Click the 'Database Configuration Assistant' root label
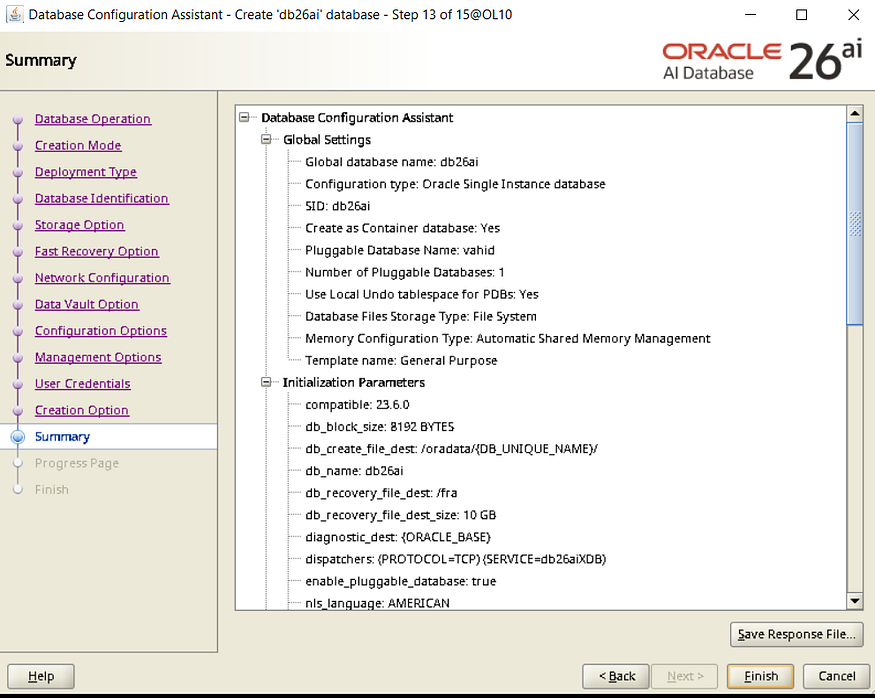The image size is (875, 698). [357, 118]
